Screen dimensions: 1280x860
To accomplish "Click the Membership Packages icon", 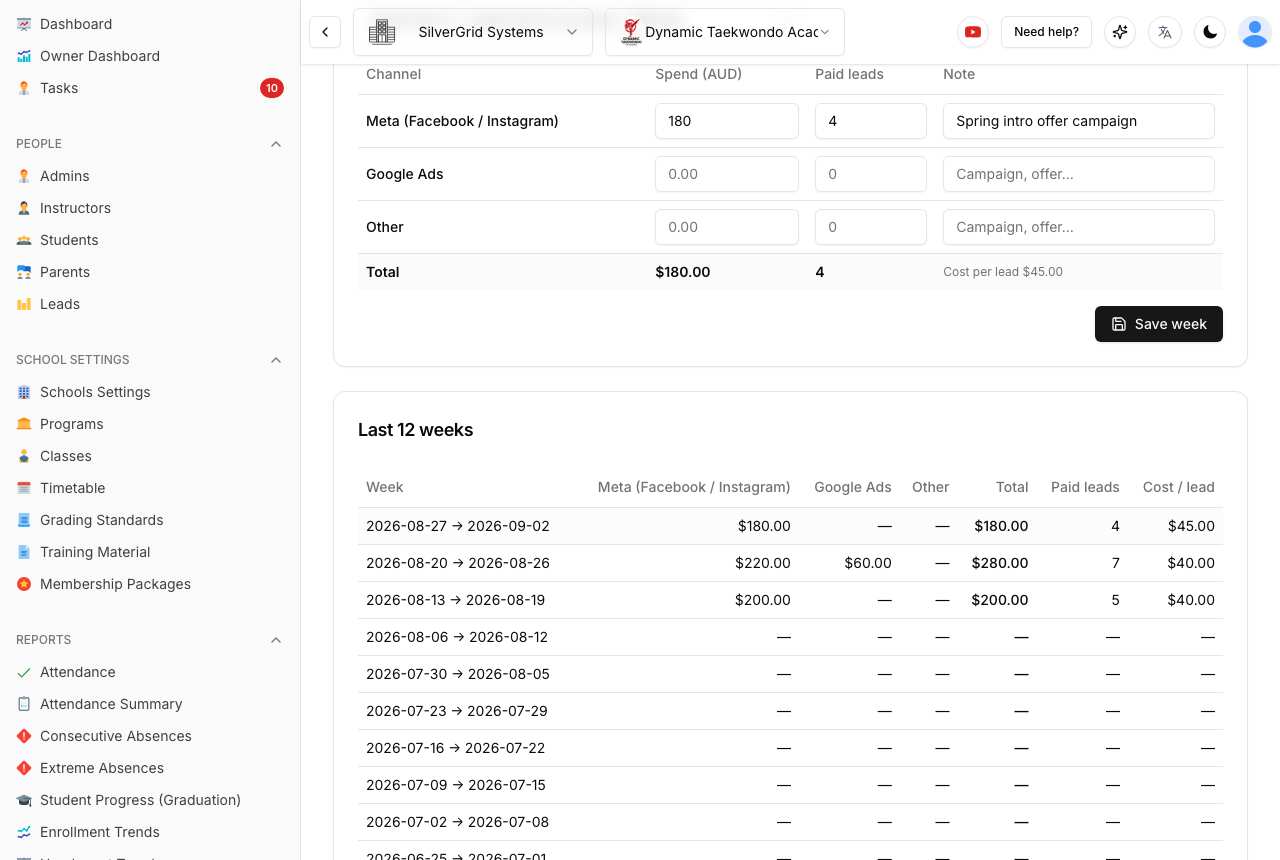I will (x=24, y=584).
